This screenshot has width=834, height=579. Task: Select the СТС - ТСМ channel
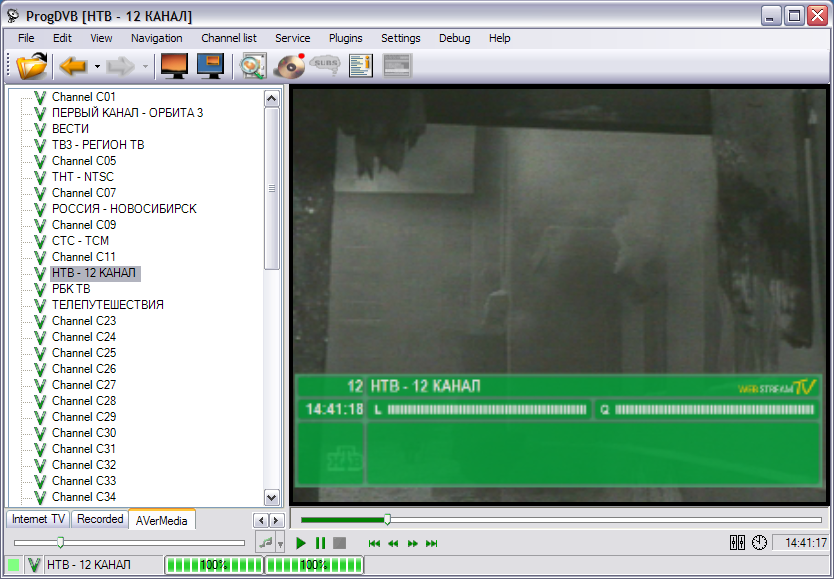tap(80, 241)
